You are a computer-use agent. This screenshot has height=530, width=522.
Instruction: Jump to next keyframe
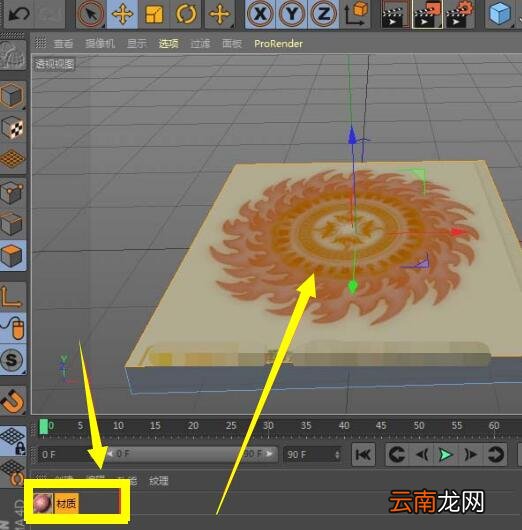click(495, 455)
